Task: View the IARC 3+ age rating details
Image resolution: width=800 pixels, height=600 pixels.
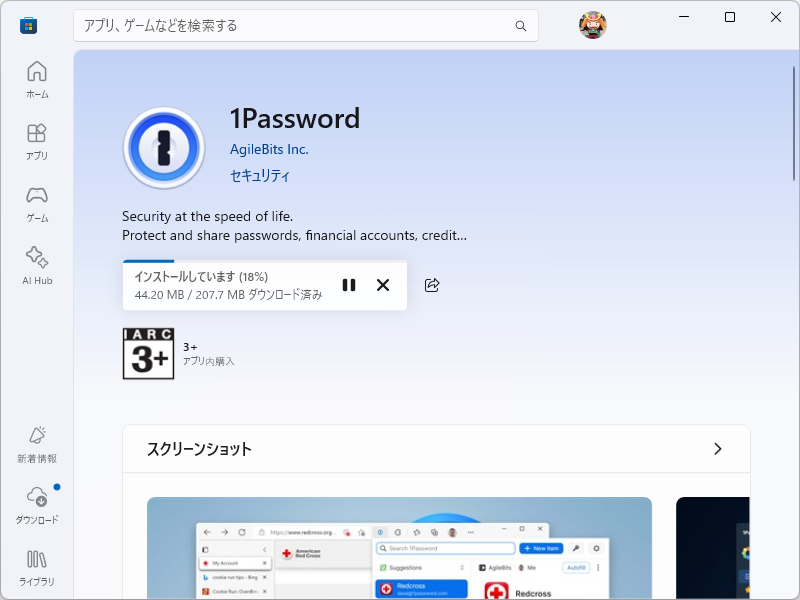Action: (x=148, y=354)
